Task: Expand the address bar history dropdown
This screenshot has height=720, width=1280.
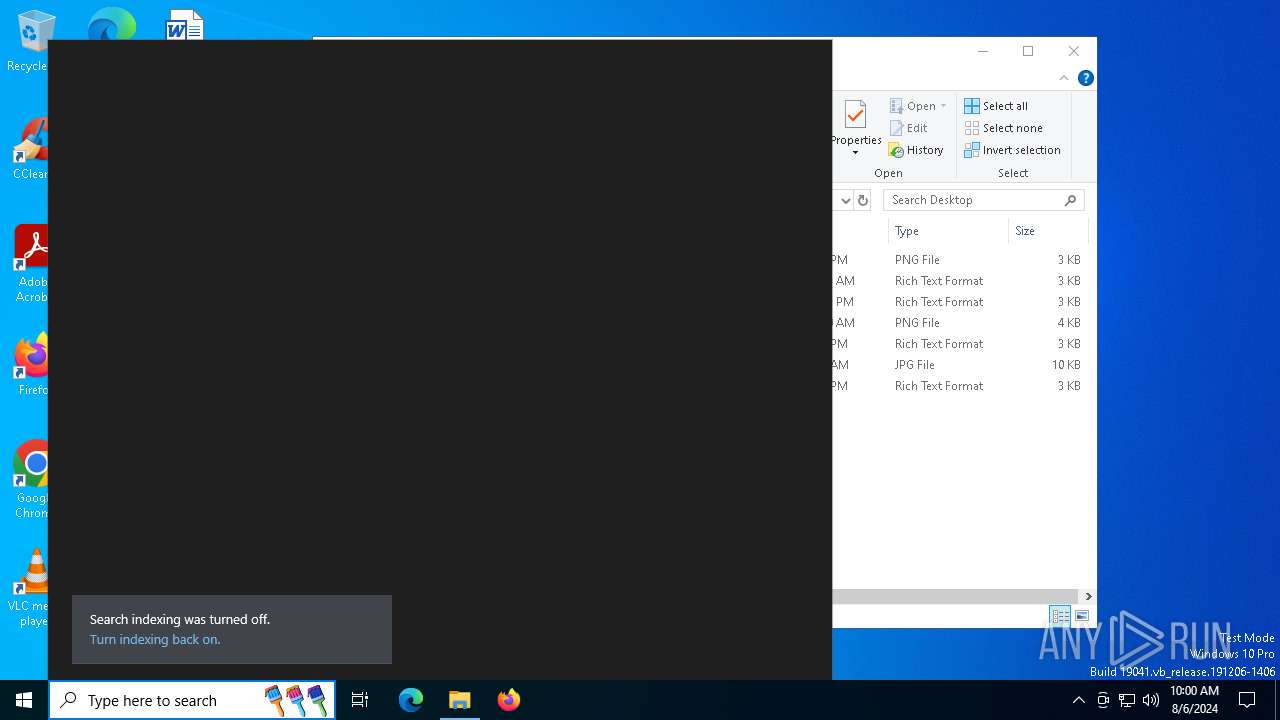Action: pos(845,200)
